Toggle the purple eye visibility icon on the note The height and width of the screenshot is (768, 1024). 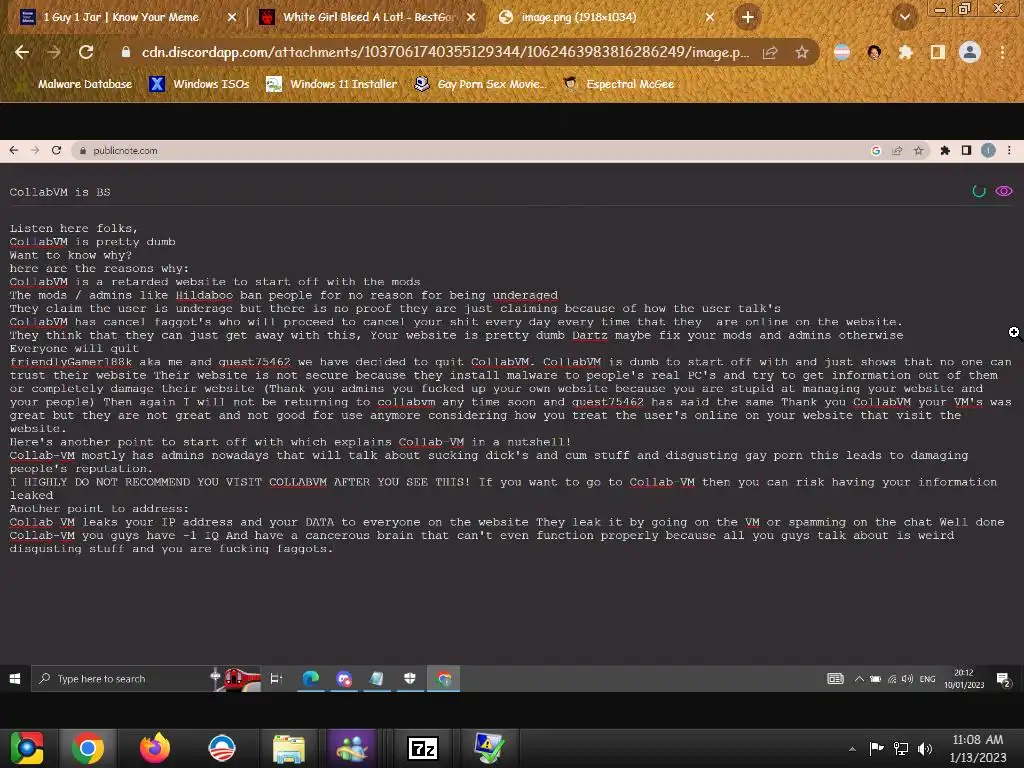(1004, 191)
